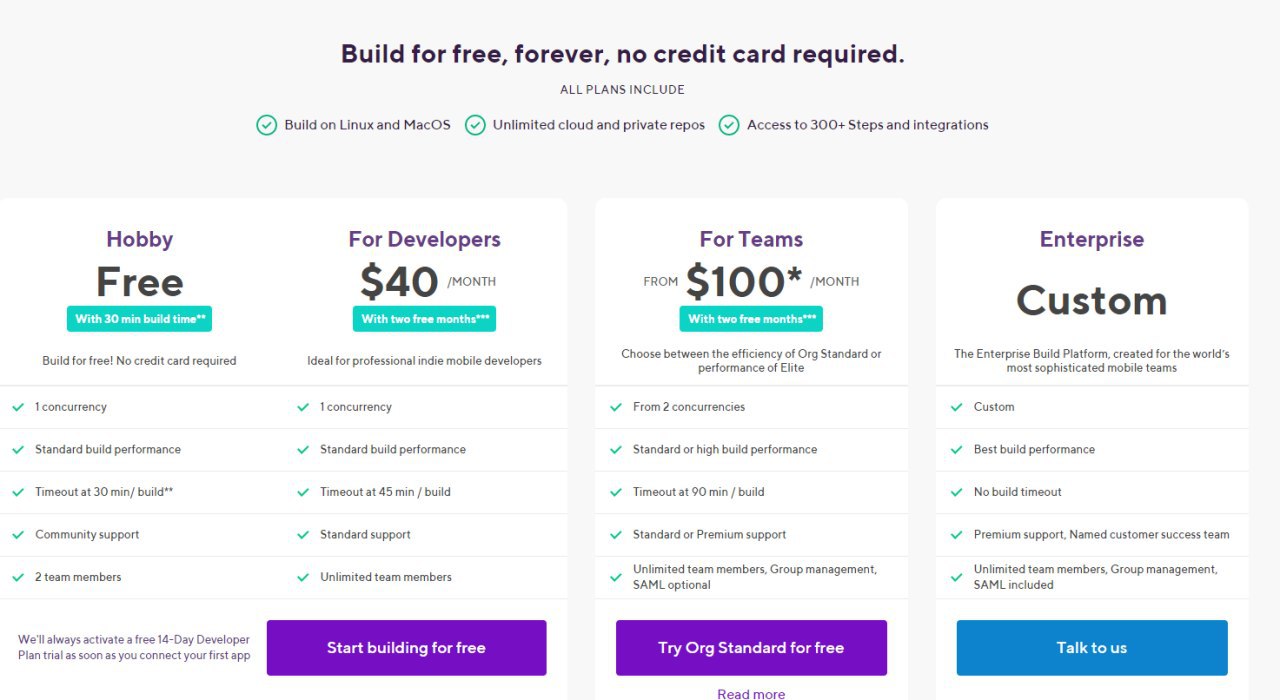Open the Read more link under For Teams
This screenshot has width=1280, height=700.
pyautogui.click(x=751, y=693)
